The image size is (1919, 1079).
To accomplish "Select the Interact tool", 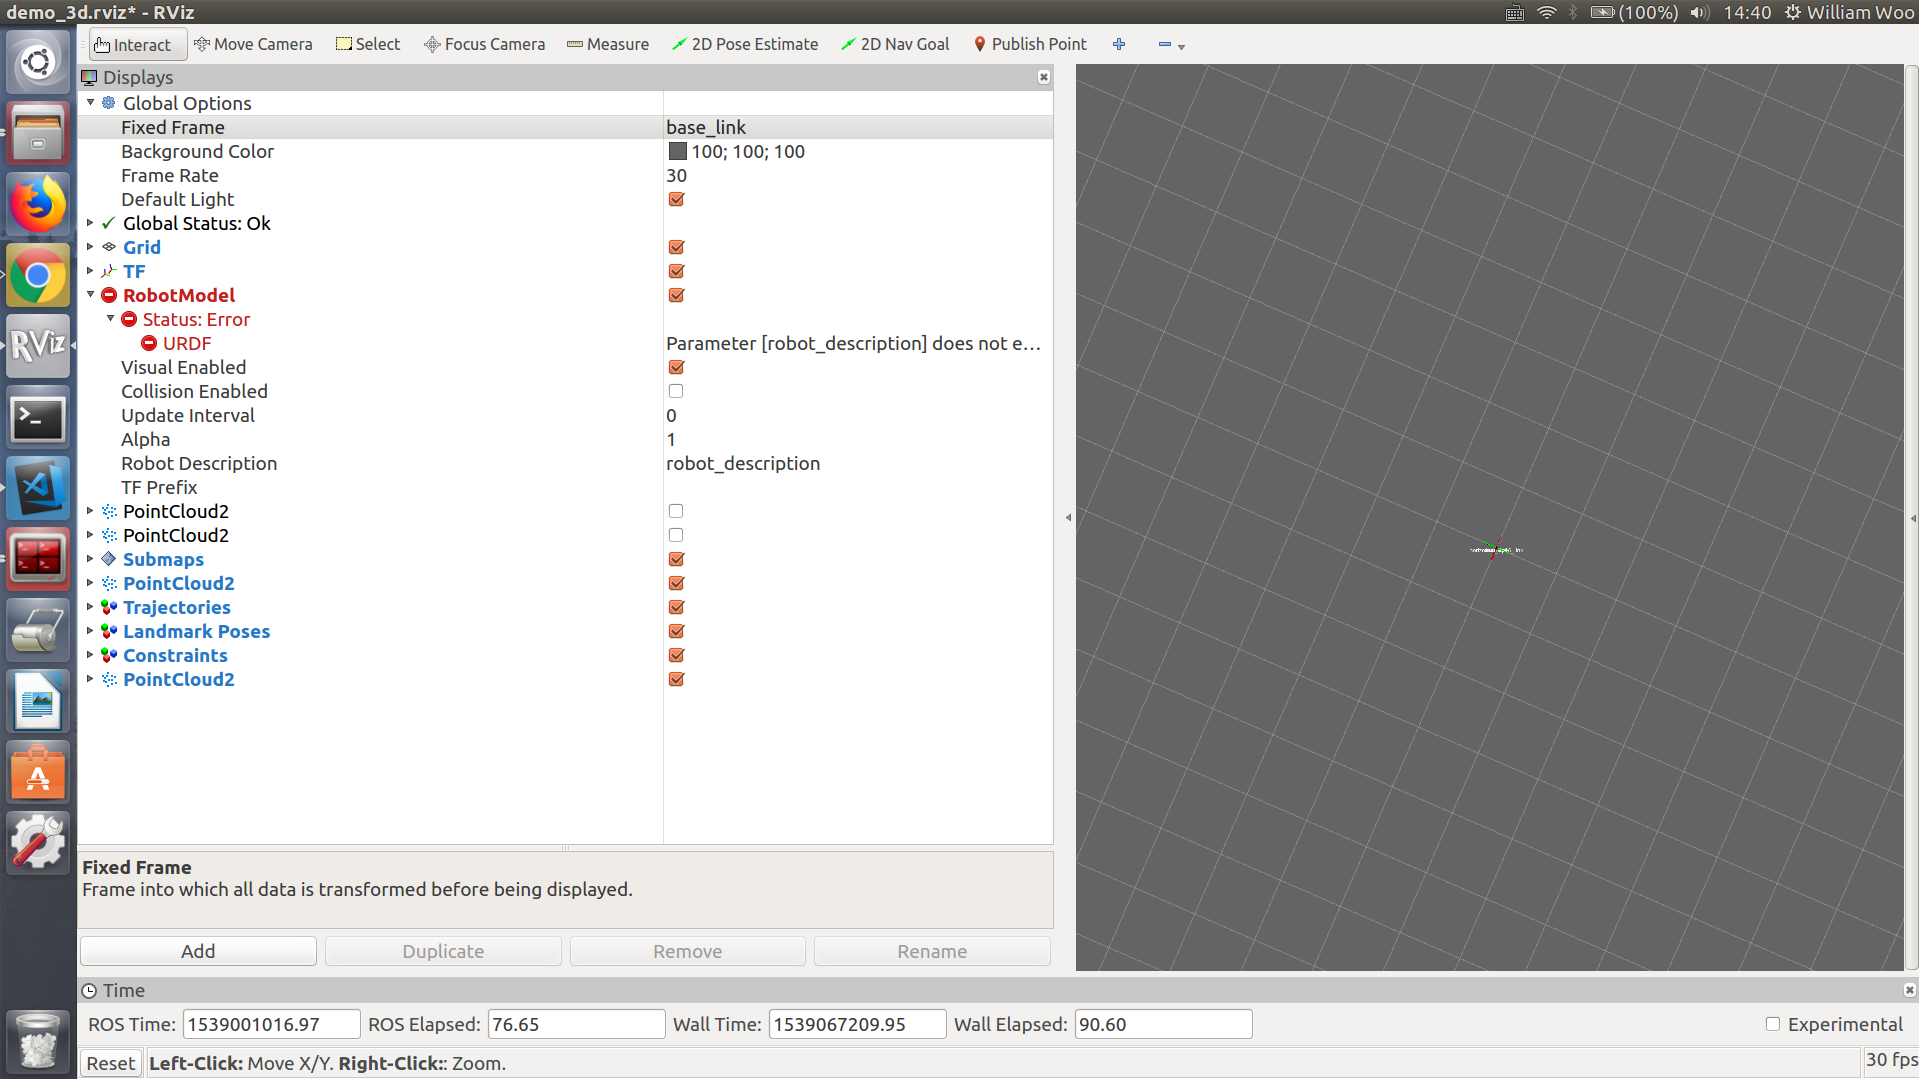I will pos(137,44).
